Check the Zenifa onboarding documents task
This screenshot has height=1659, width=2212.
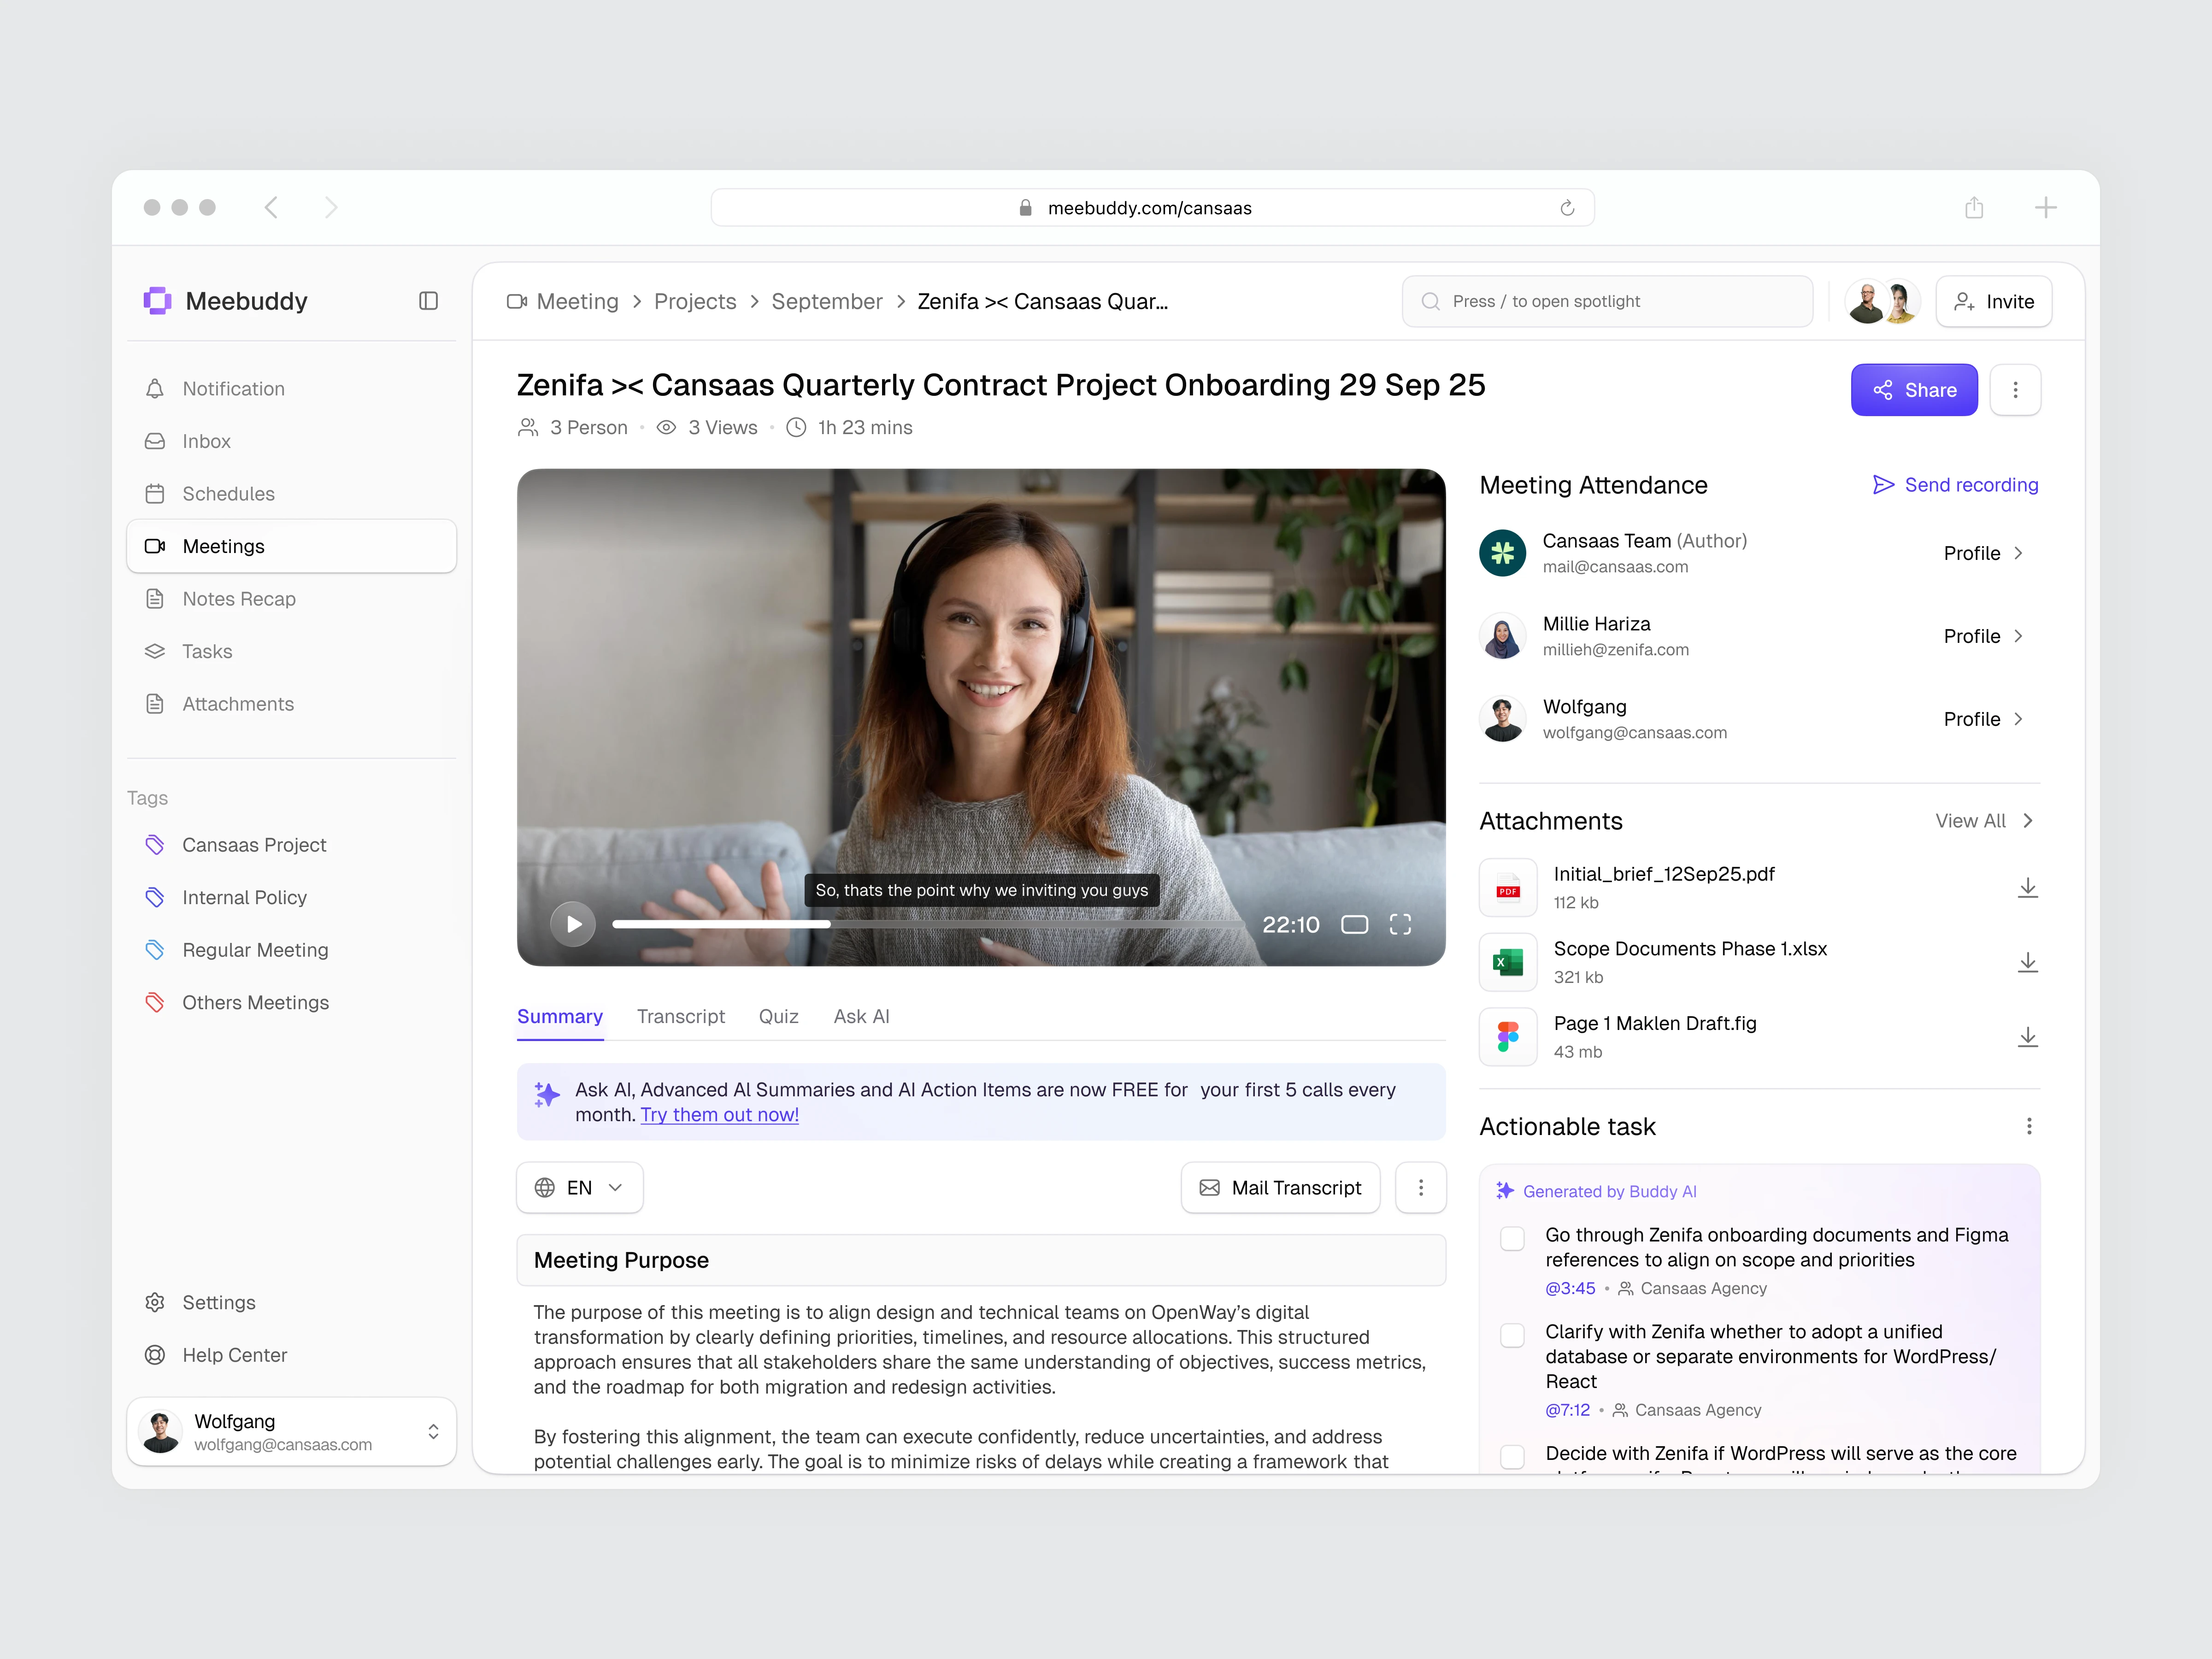tap(1512, 1239)
